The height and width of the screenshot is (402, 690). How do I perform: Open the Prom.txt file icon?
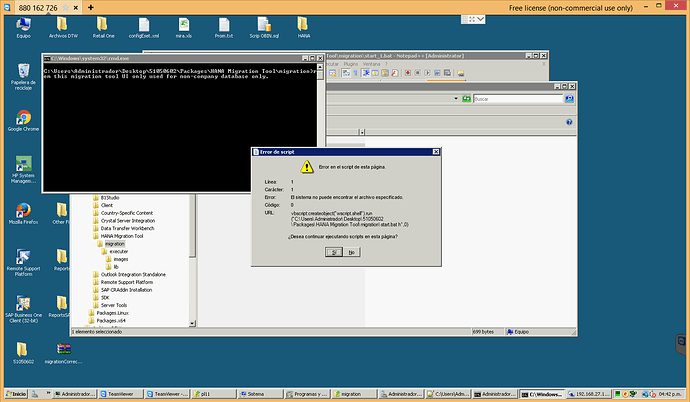tap(224, 27)
